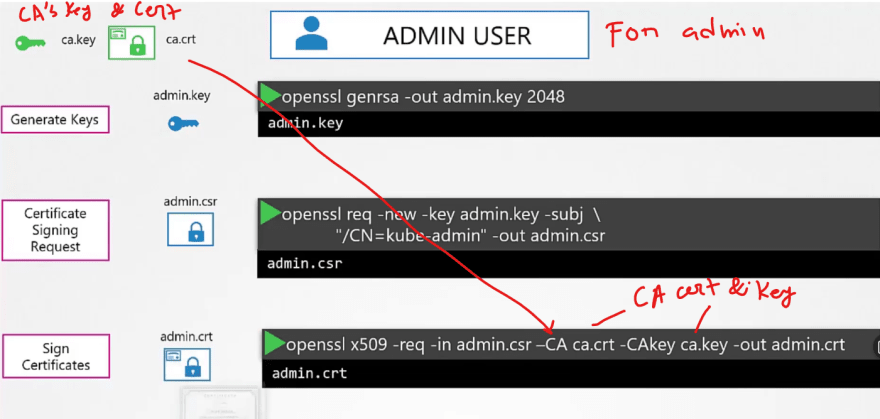Click the blue admin.key key icon
Viewport: 880px width, 419px height.
183,123
